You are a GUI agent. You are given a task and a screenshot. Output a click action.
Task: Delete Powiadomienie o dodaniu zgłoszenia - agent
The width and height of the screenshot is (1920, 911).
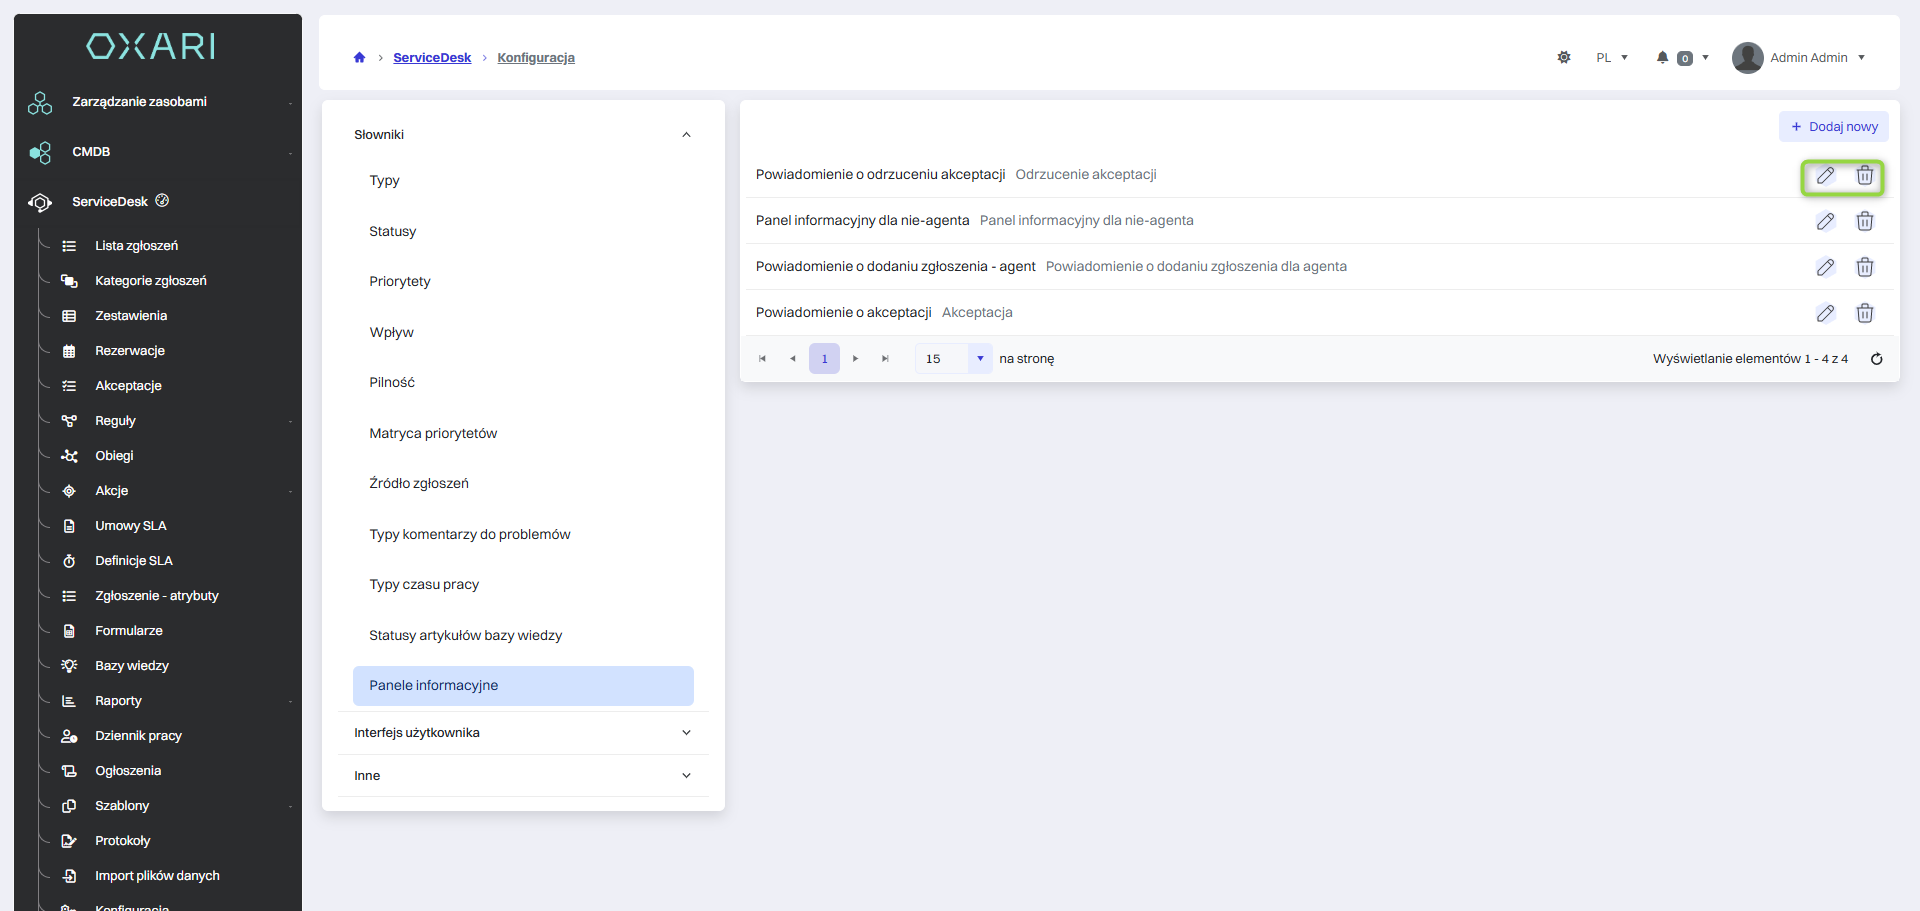click(x=1864, y=268)
